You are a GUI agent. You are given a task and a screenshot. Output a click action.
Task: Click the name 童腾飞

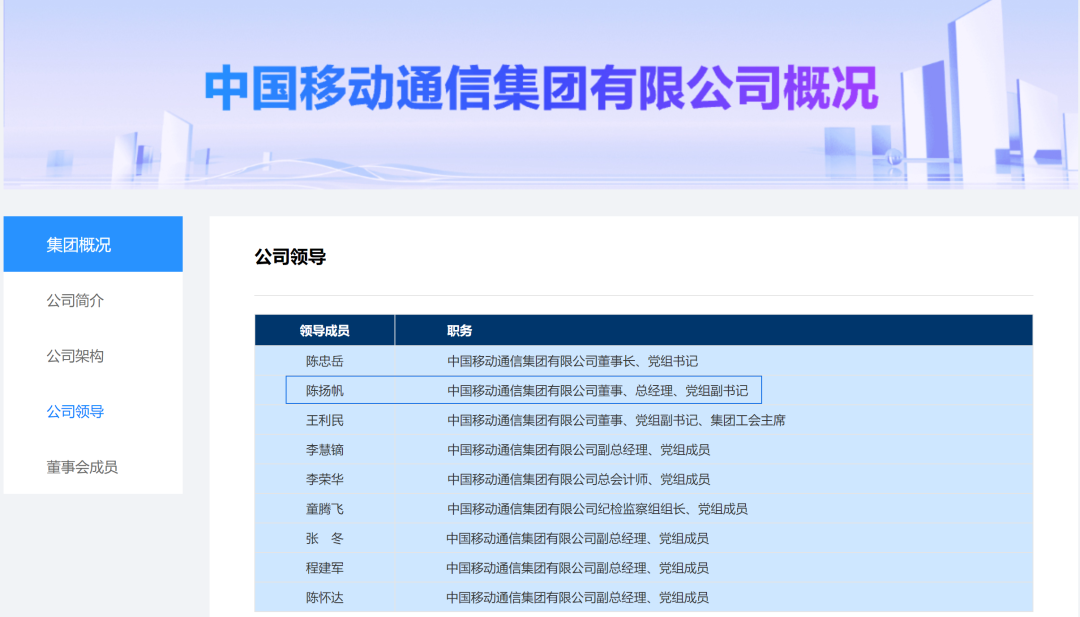(x=324, y=509)
